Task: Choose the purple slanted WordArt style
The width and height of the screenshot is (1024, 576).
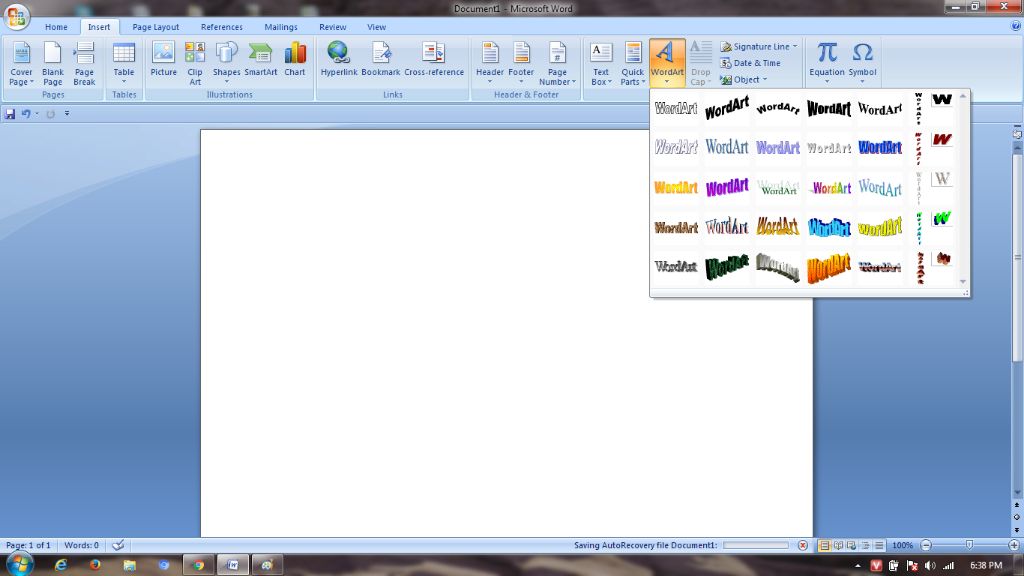Action: point(727,187)
